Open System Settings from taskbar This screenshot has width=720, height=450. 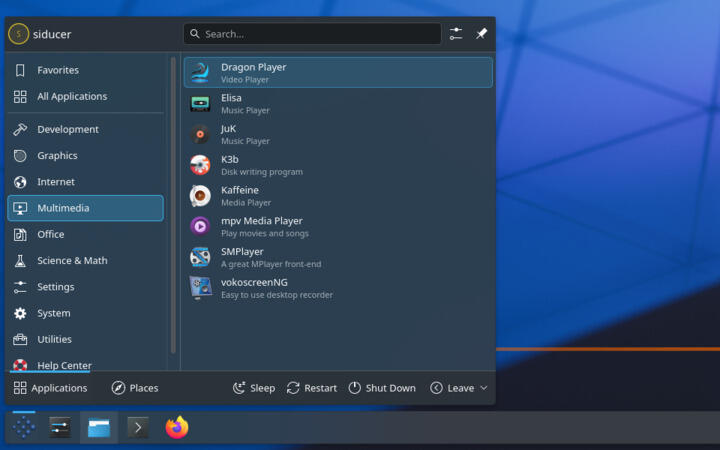[x=60, y=428]
